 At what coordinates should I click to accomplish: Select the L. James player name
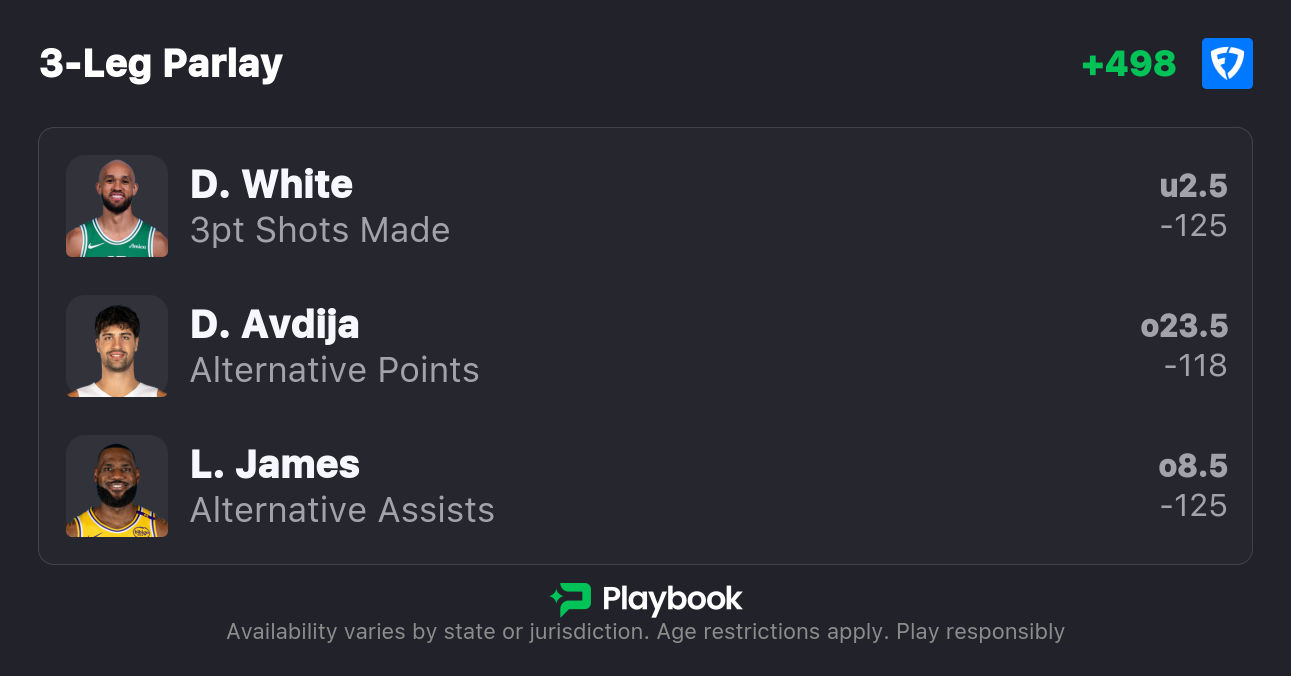[275, 465]
